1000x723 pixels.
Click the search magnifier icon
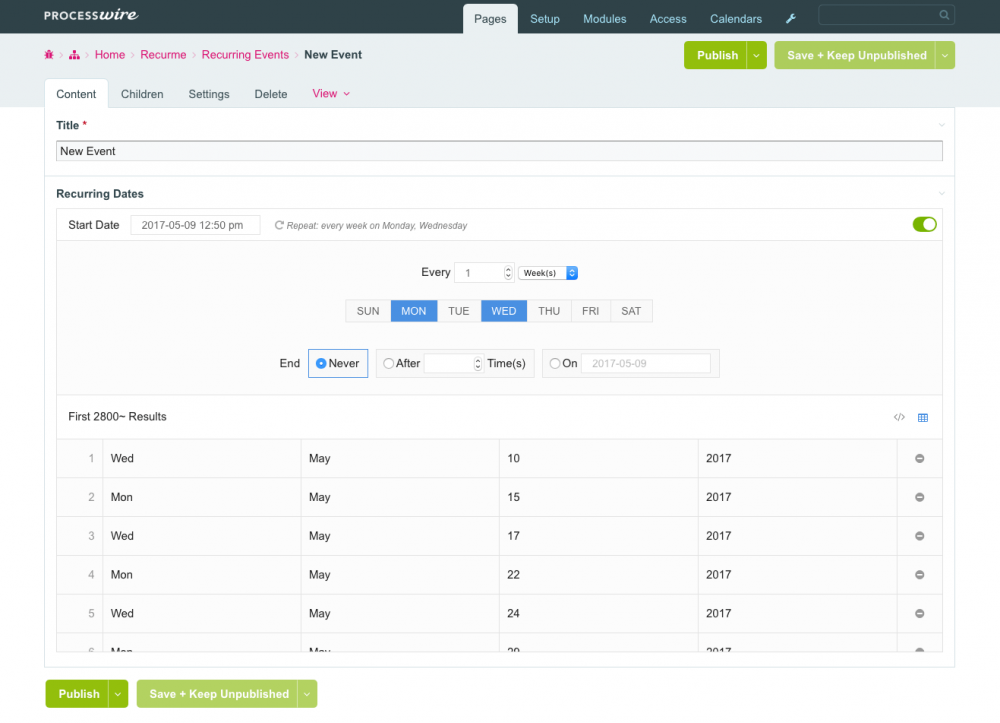[x=944, y=15]
